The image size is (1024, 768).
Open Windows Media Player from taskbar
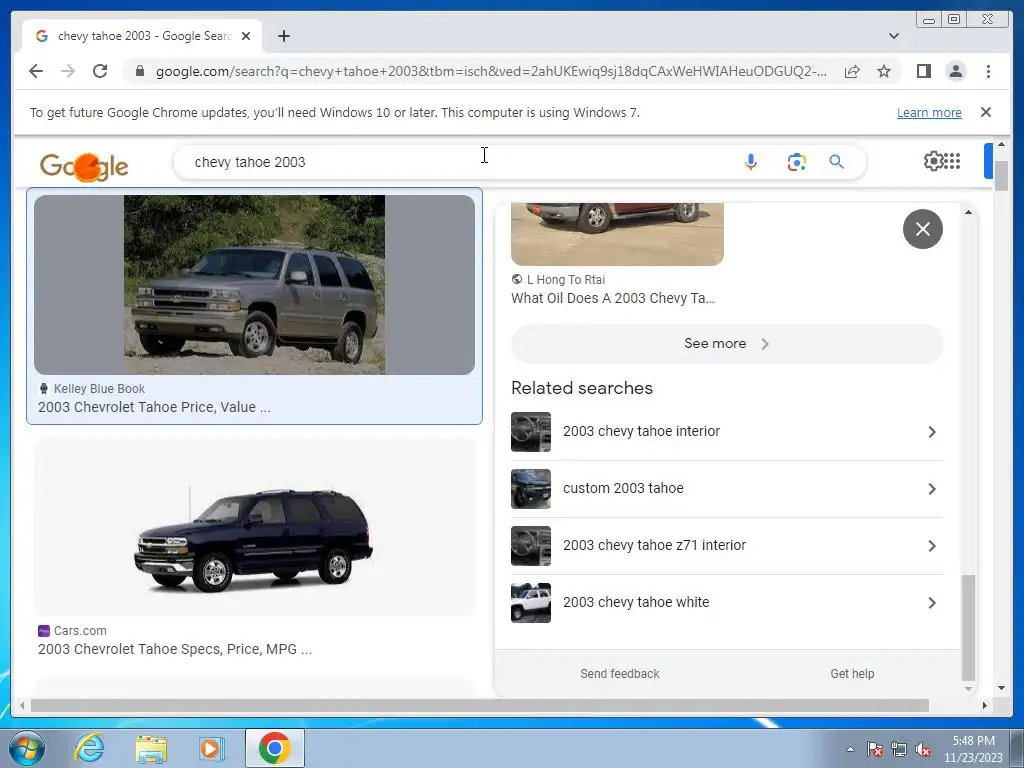[x=212, y=748]
